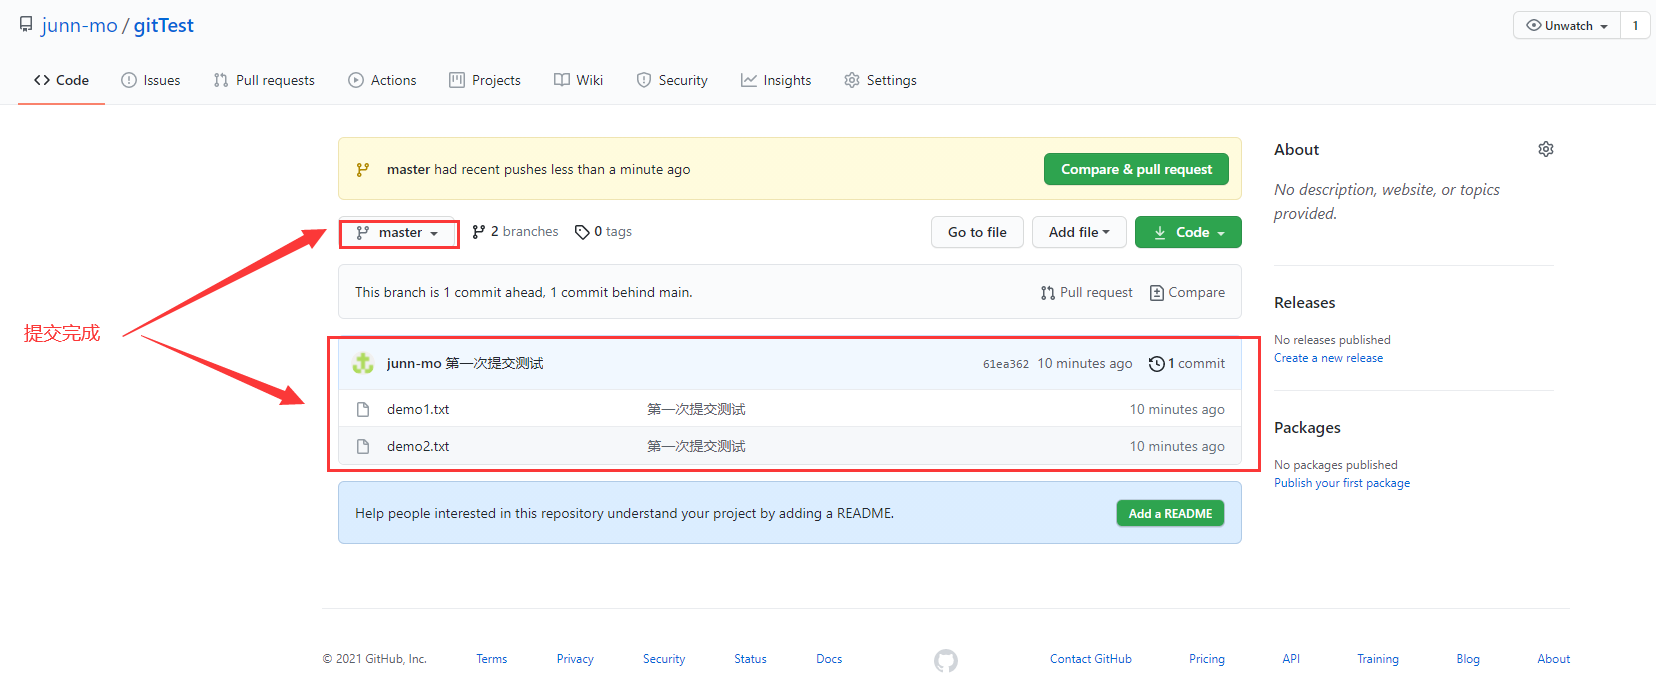The height and width of the screenshot is (697, 1656).
Task: Click the Go to file button
Action: 977,232
